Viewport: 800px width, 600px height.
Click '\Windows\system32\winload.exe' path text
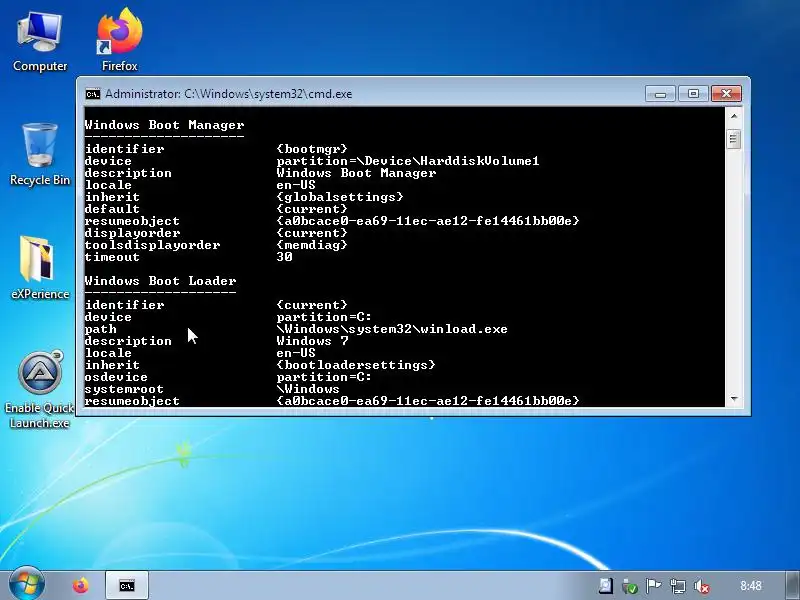392,329
